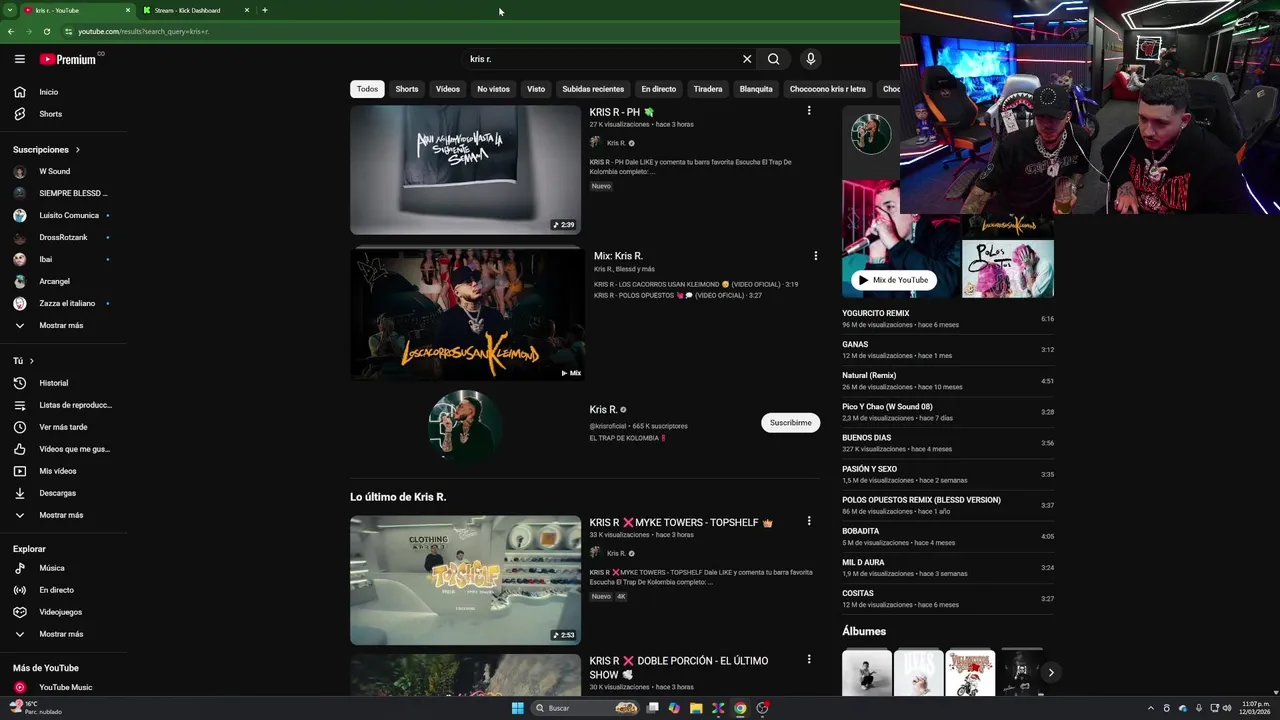Open the Suscripciones section chevron
Image resolution: width=1280 pixels, height=720 pixels.
tap(77, 150)
